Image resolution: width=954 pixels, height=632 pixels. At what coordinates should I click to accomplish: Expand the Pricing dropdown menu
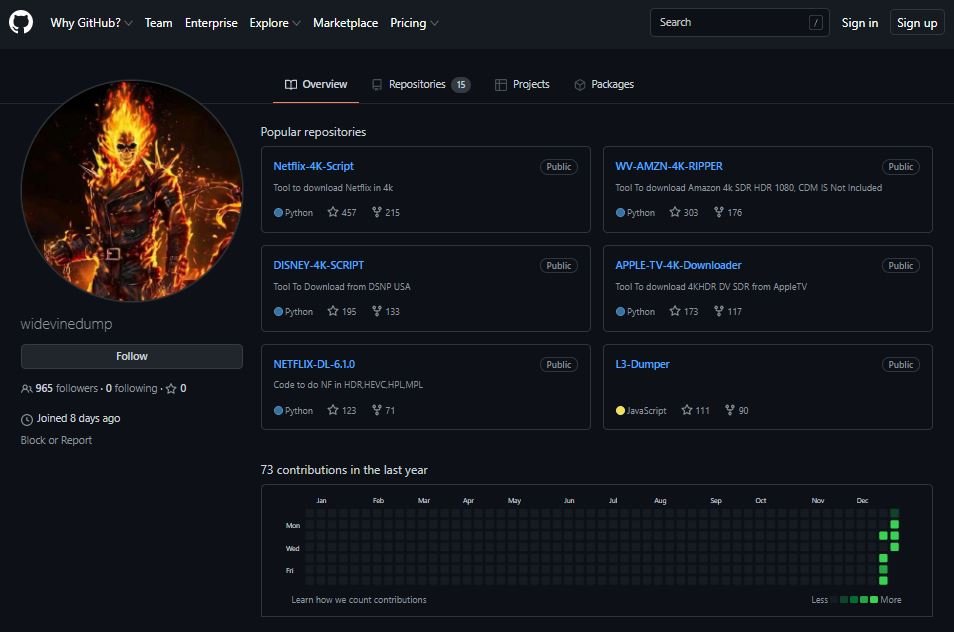click(414, 23)
